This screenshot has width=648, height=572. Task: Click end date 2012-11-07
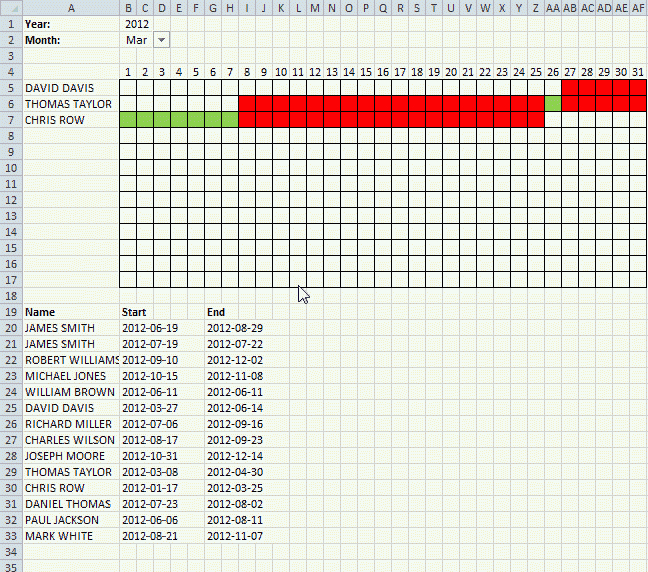235,536
